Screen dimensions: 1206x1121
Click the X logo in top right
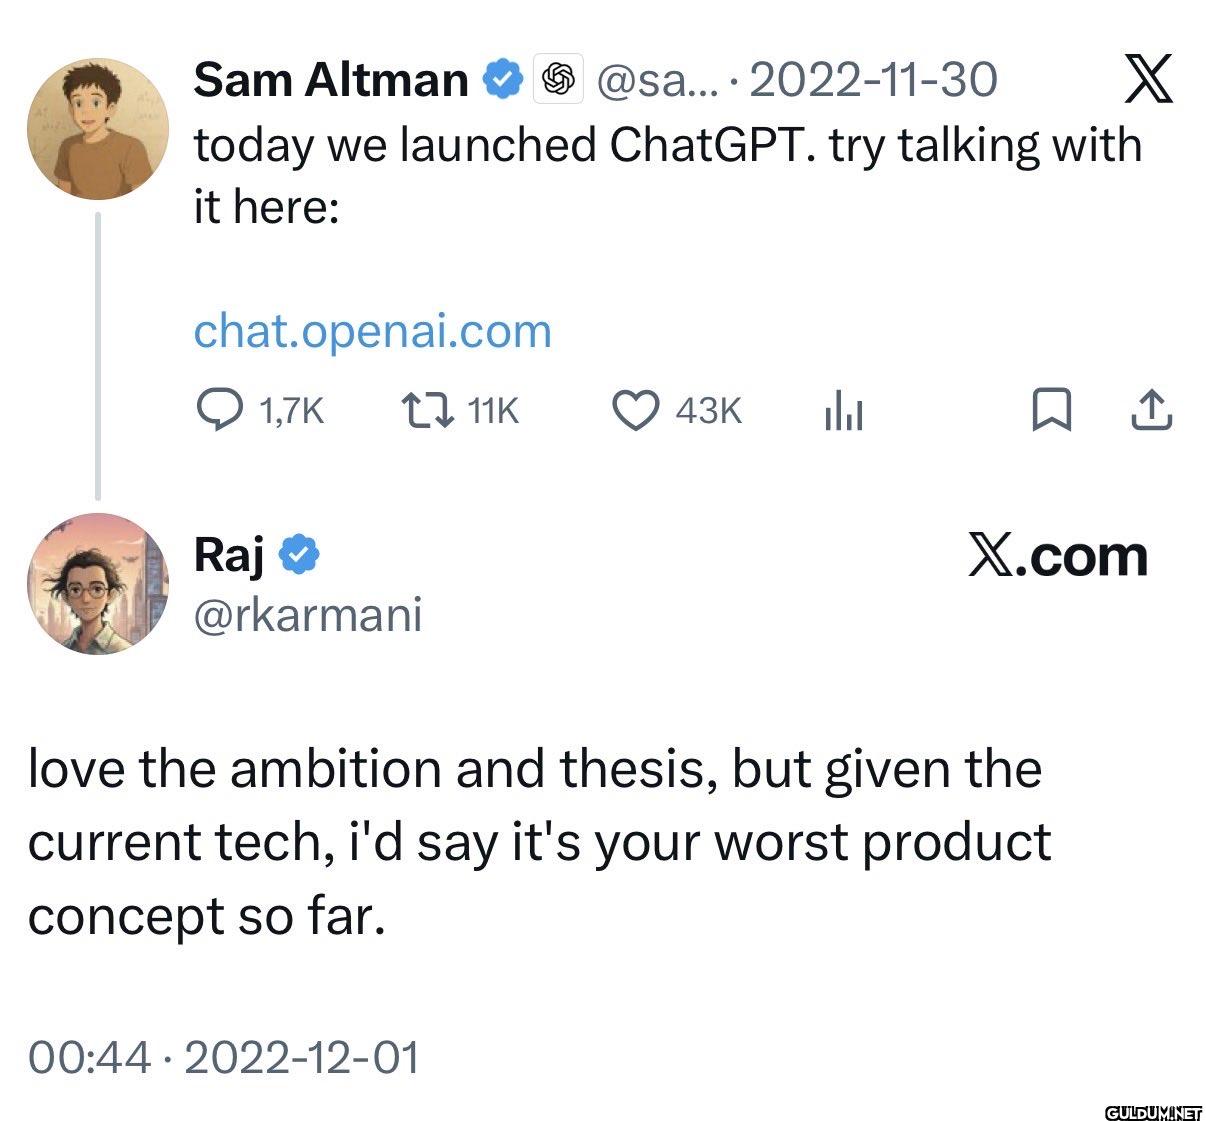(x=1148, y=79)
